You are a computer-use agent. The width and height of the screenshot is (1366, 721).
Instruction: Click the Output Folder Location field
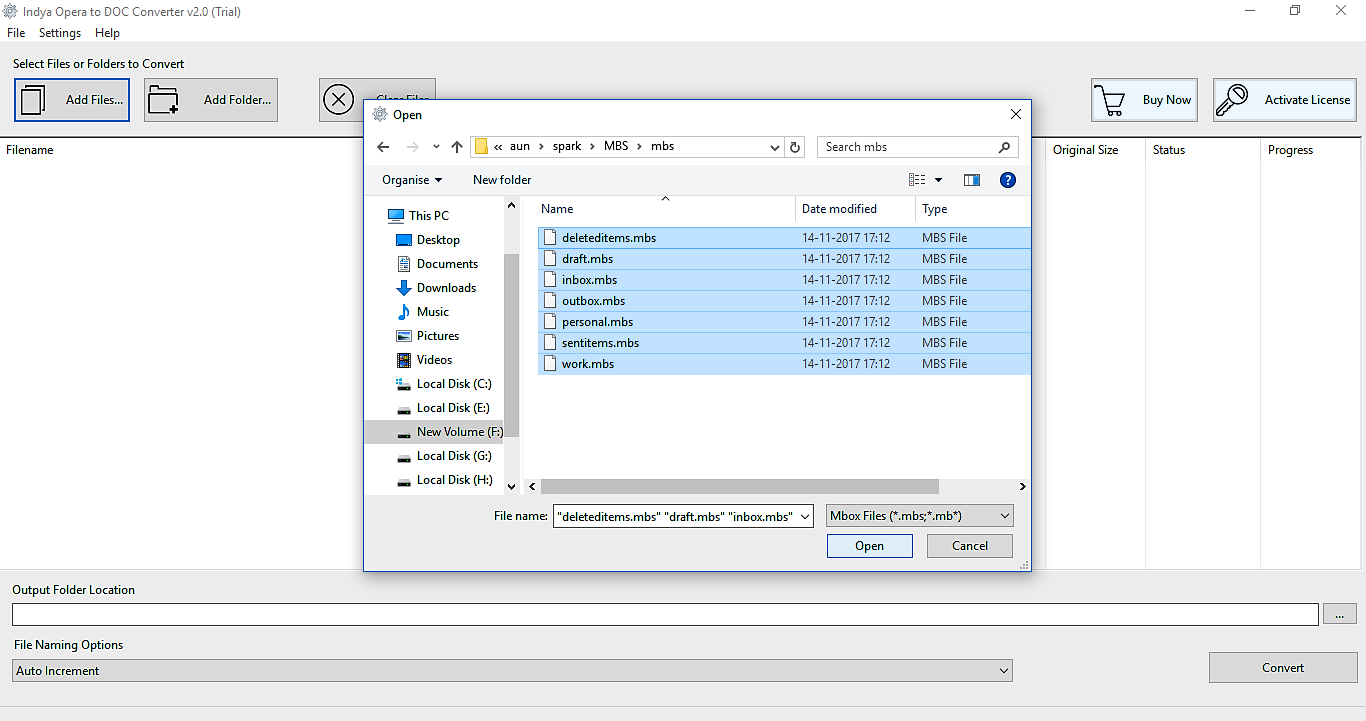click(x=665, y=615)
